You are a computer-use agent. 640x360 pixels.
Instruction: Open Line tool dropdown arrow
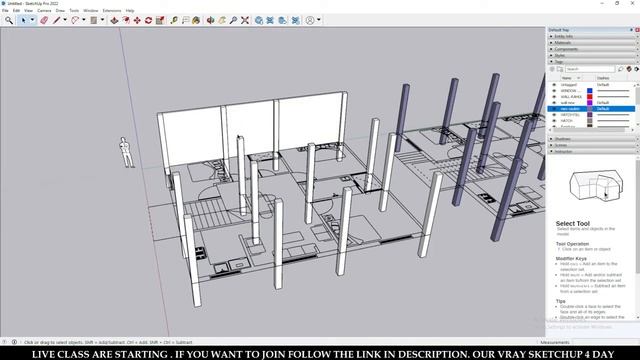pyautogui.click(x=65, y=20)
